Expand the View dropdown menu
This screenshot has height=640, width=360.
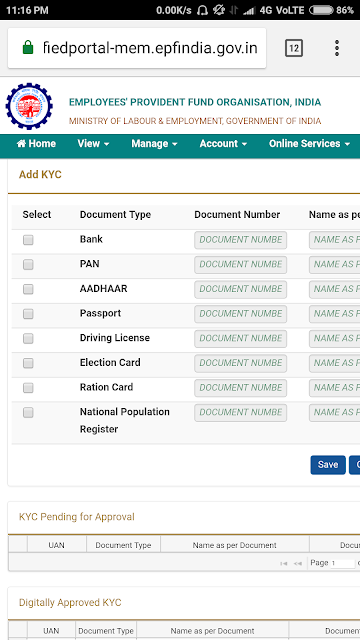(93, 144)
